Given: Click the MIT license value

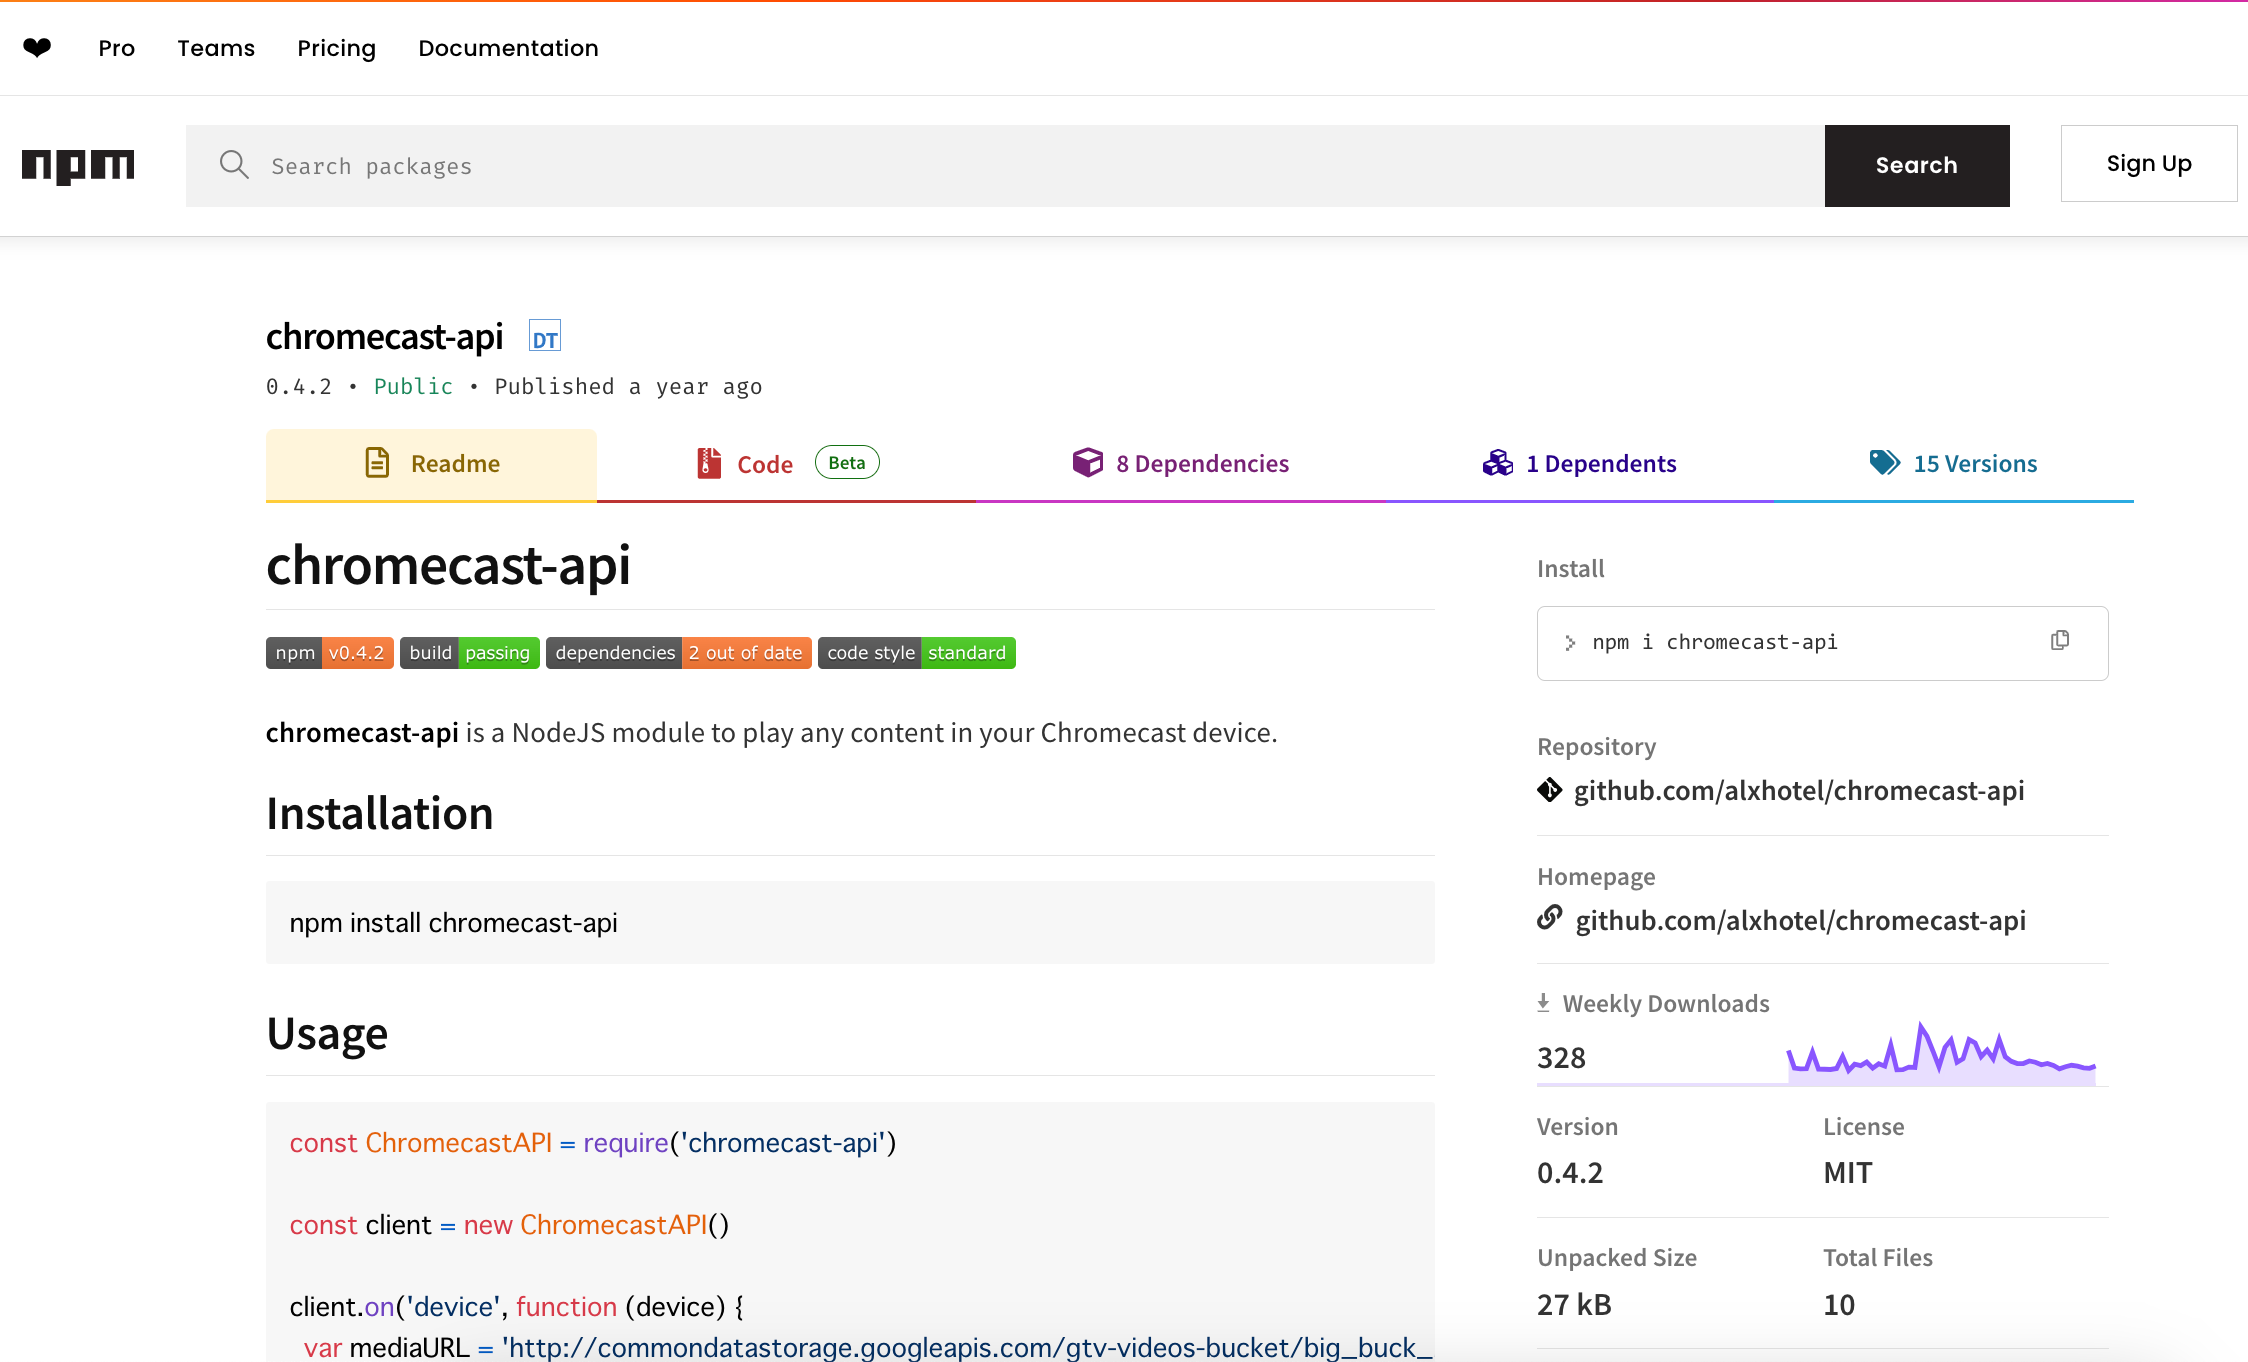Looking at the screenshot, I should (1848, 1173).
